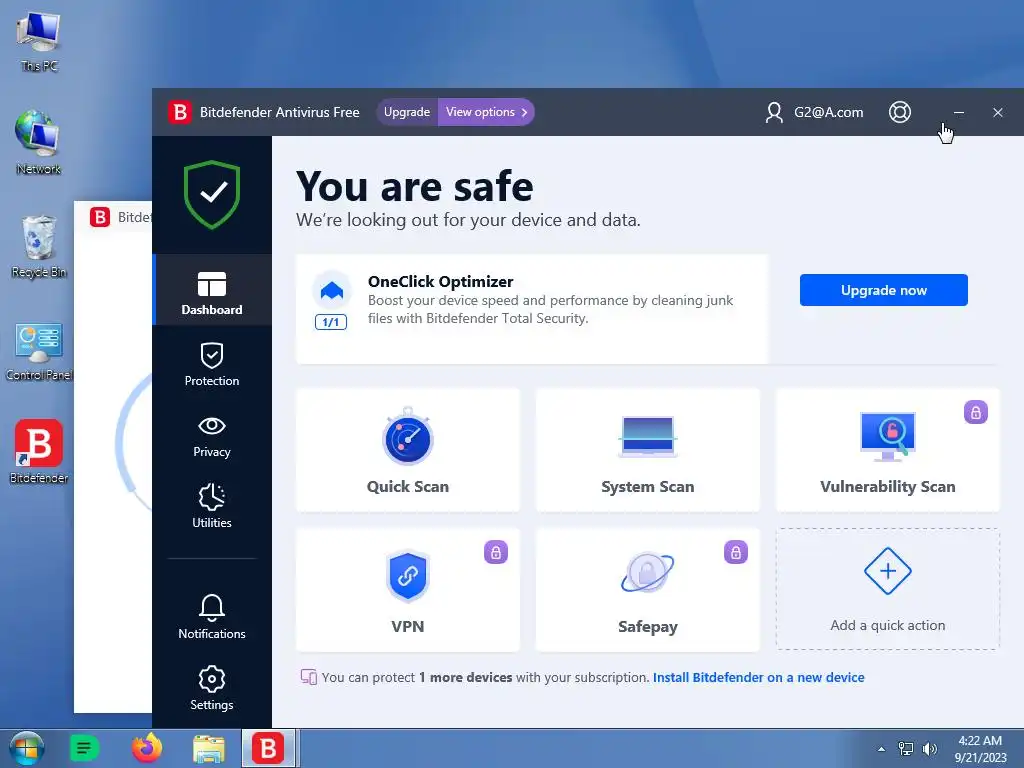
Task: Click OneClick Optimizer heading text
Action: [x=440, y=281]
